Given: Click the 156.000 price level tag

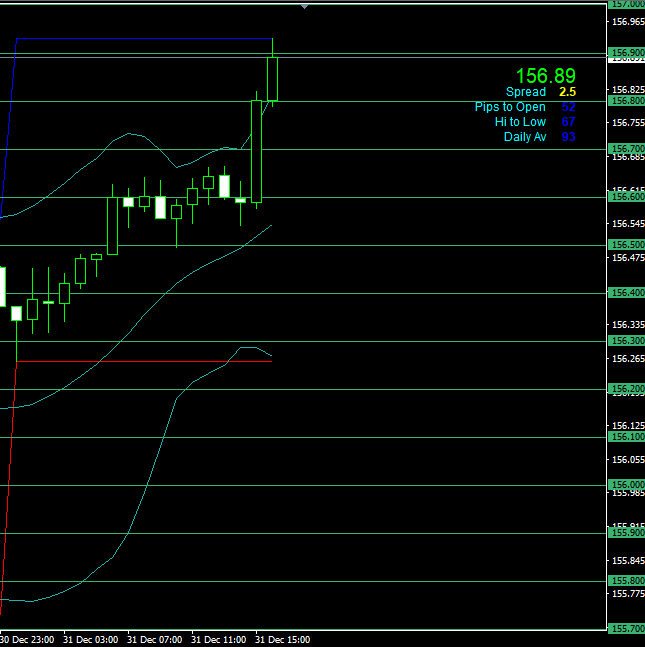Looking at the screenshot, I should (626, 485).
